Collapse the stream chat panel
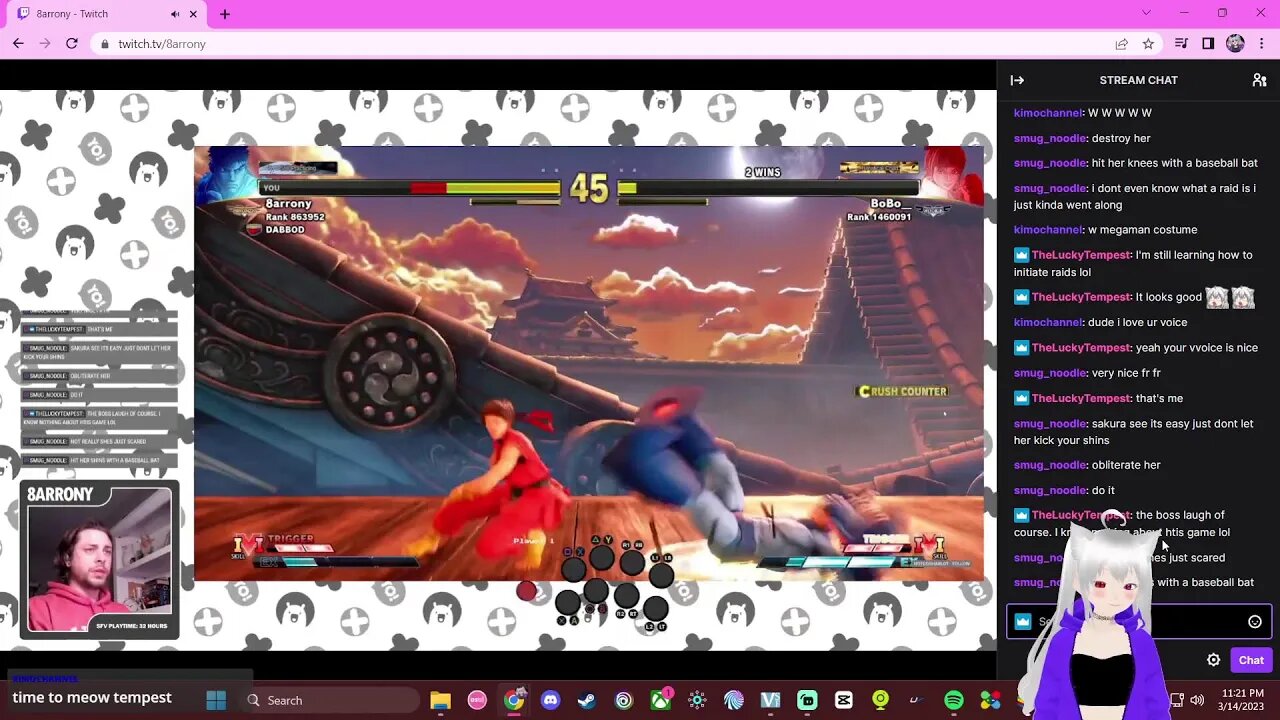Screen dimensions: 1280x720 [1017, 80]
